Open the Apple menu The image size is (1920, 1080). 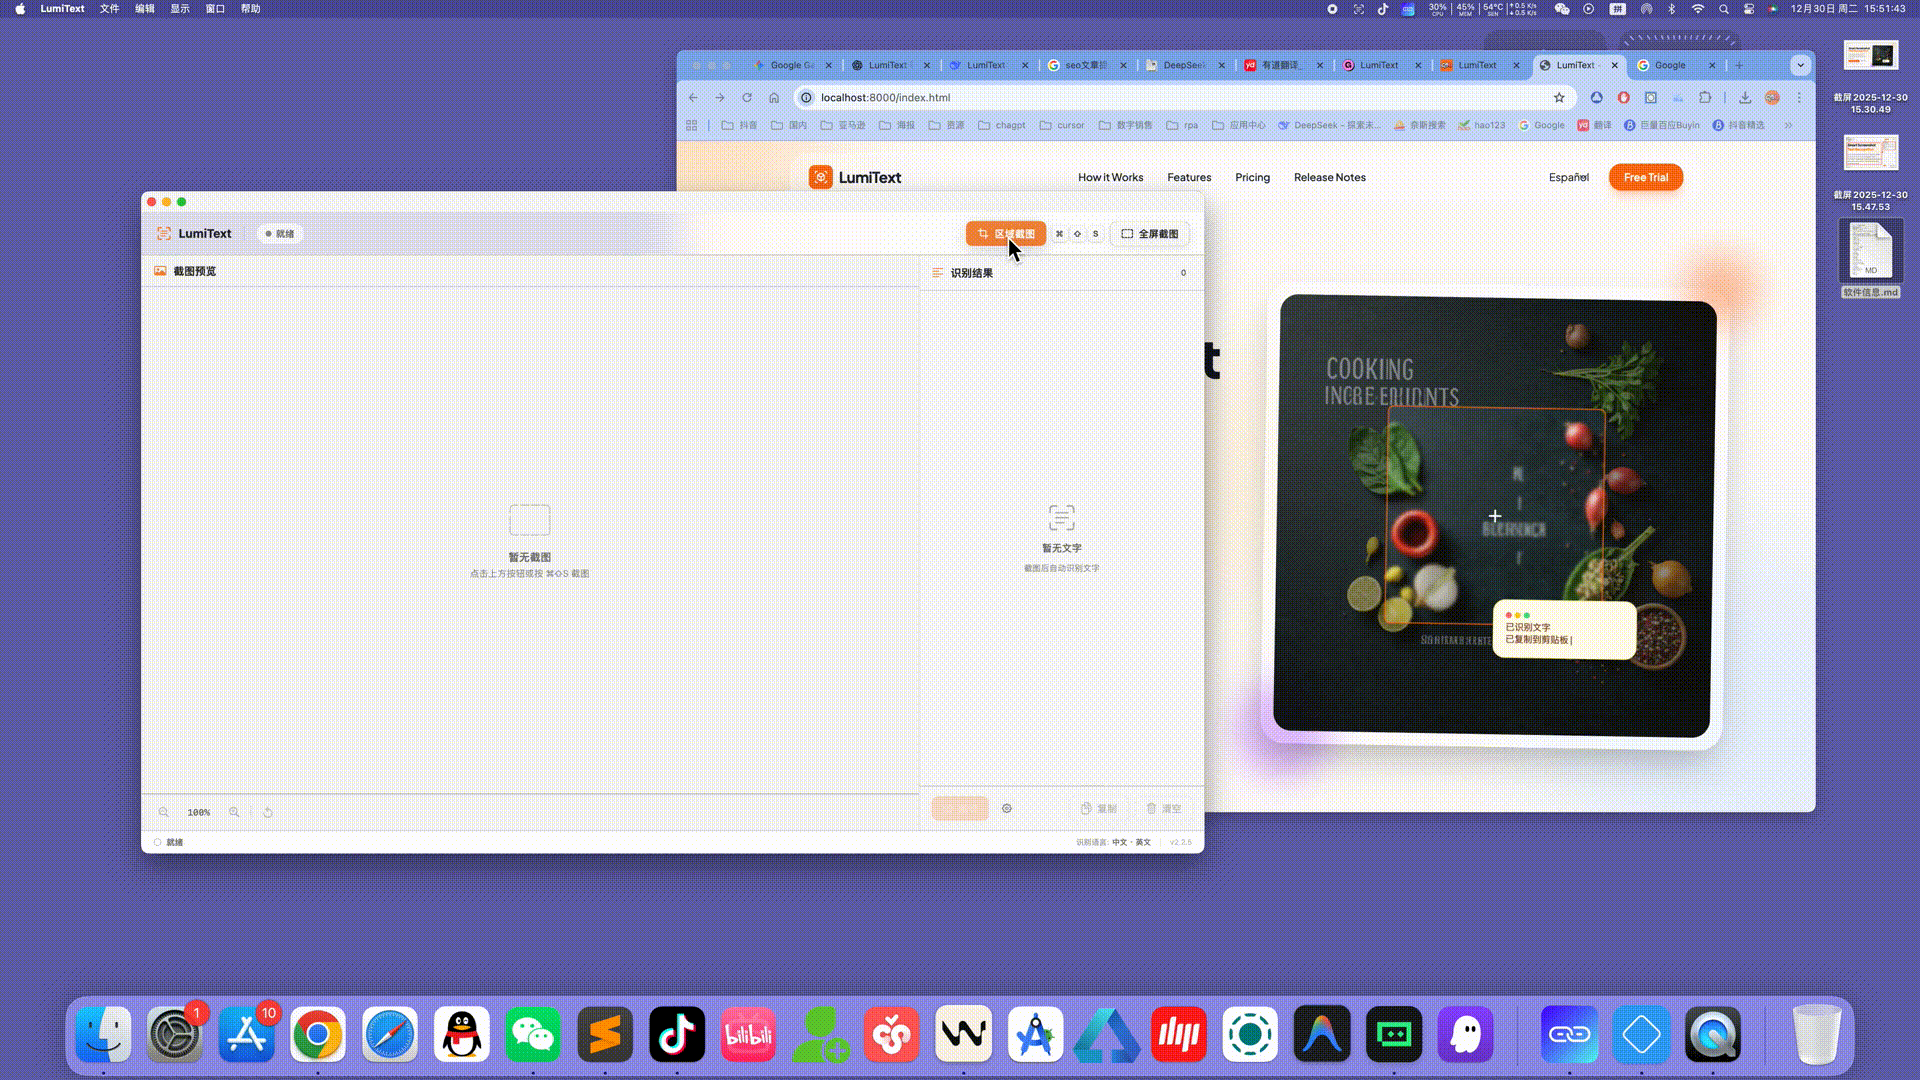(20, 9)
